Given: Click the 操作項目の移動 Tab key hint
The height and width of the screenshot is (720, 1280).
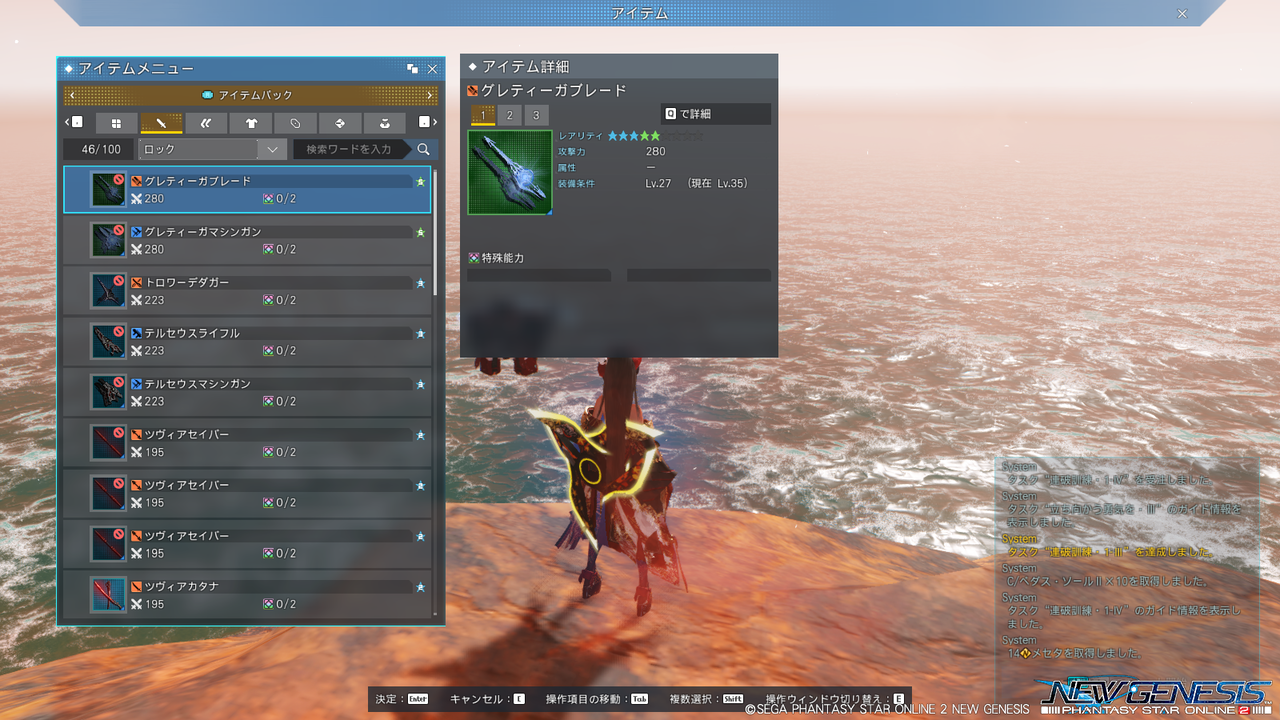Looking at the screenshot, I should click(x=598, y=698).
